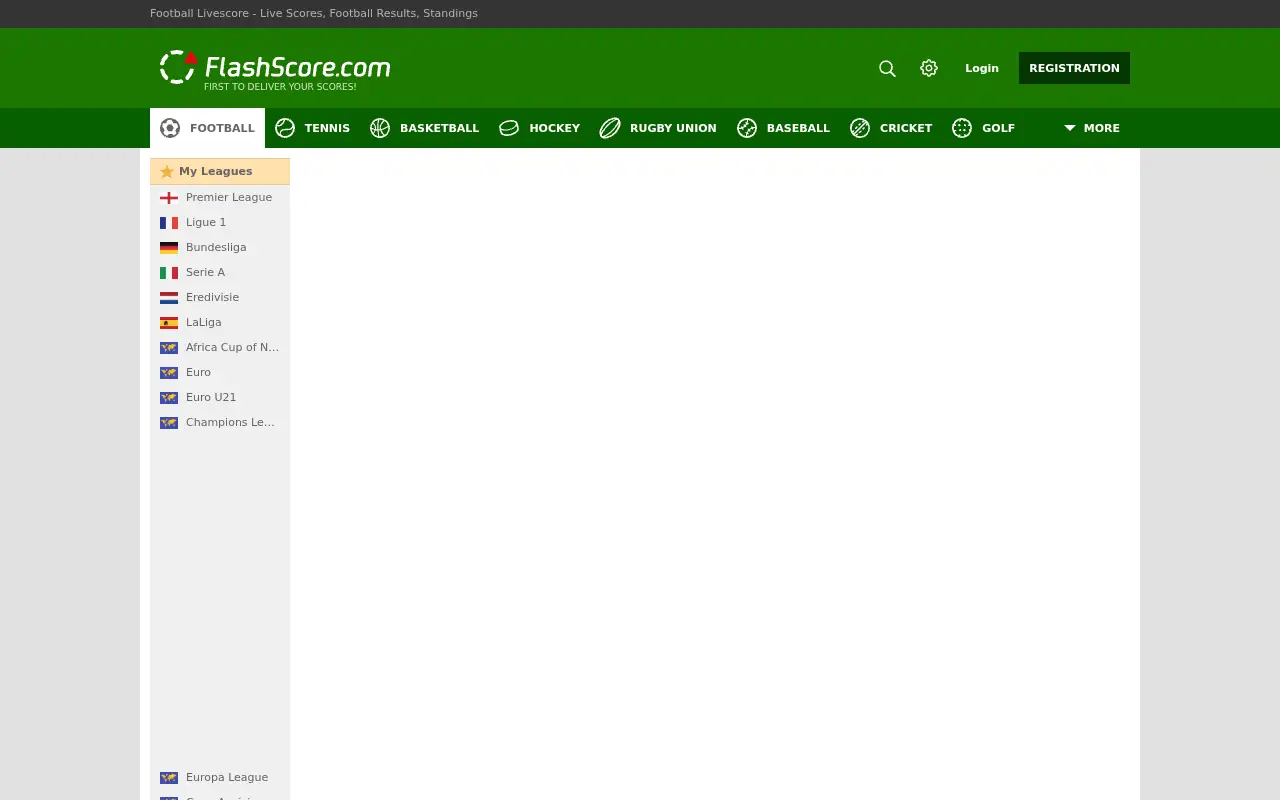Switch to the BASKETBALL tab
The height and width of the screenshot is (800, 1280).
pos(425,128)
